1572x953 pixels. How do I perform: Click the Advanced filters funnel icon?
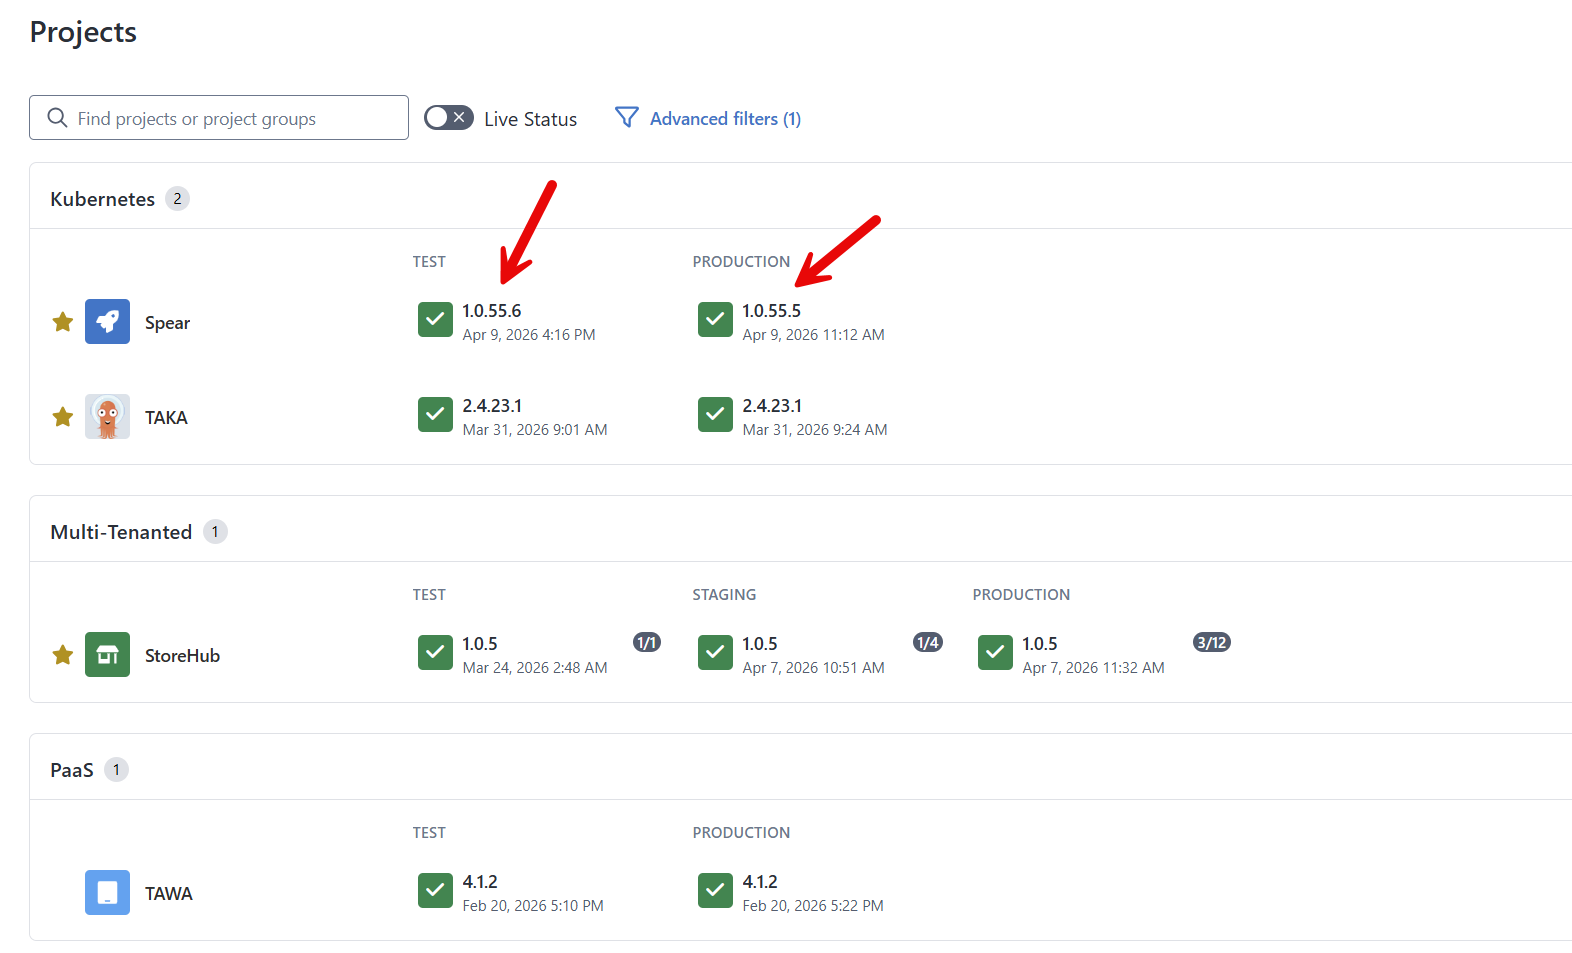(626, 118)
